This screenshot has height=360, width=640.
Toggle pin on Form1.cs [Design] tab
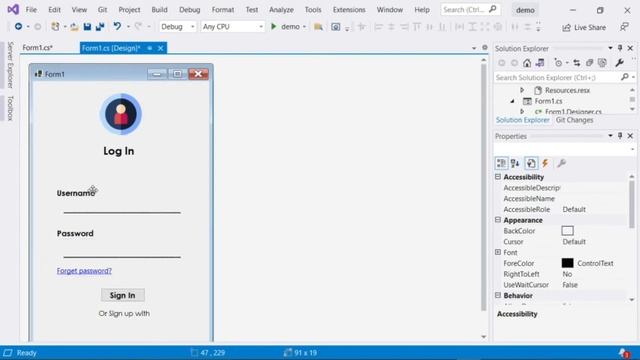[x=150, y=48]
